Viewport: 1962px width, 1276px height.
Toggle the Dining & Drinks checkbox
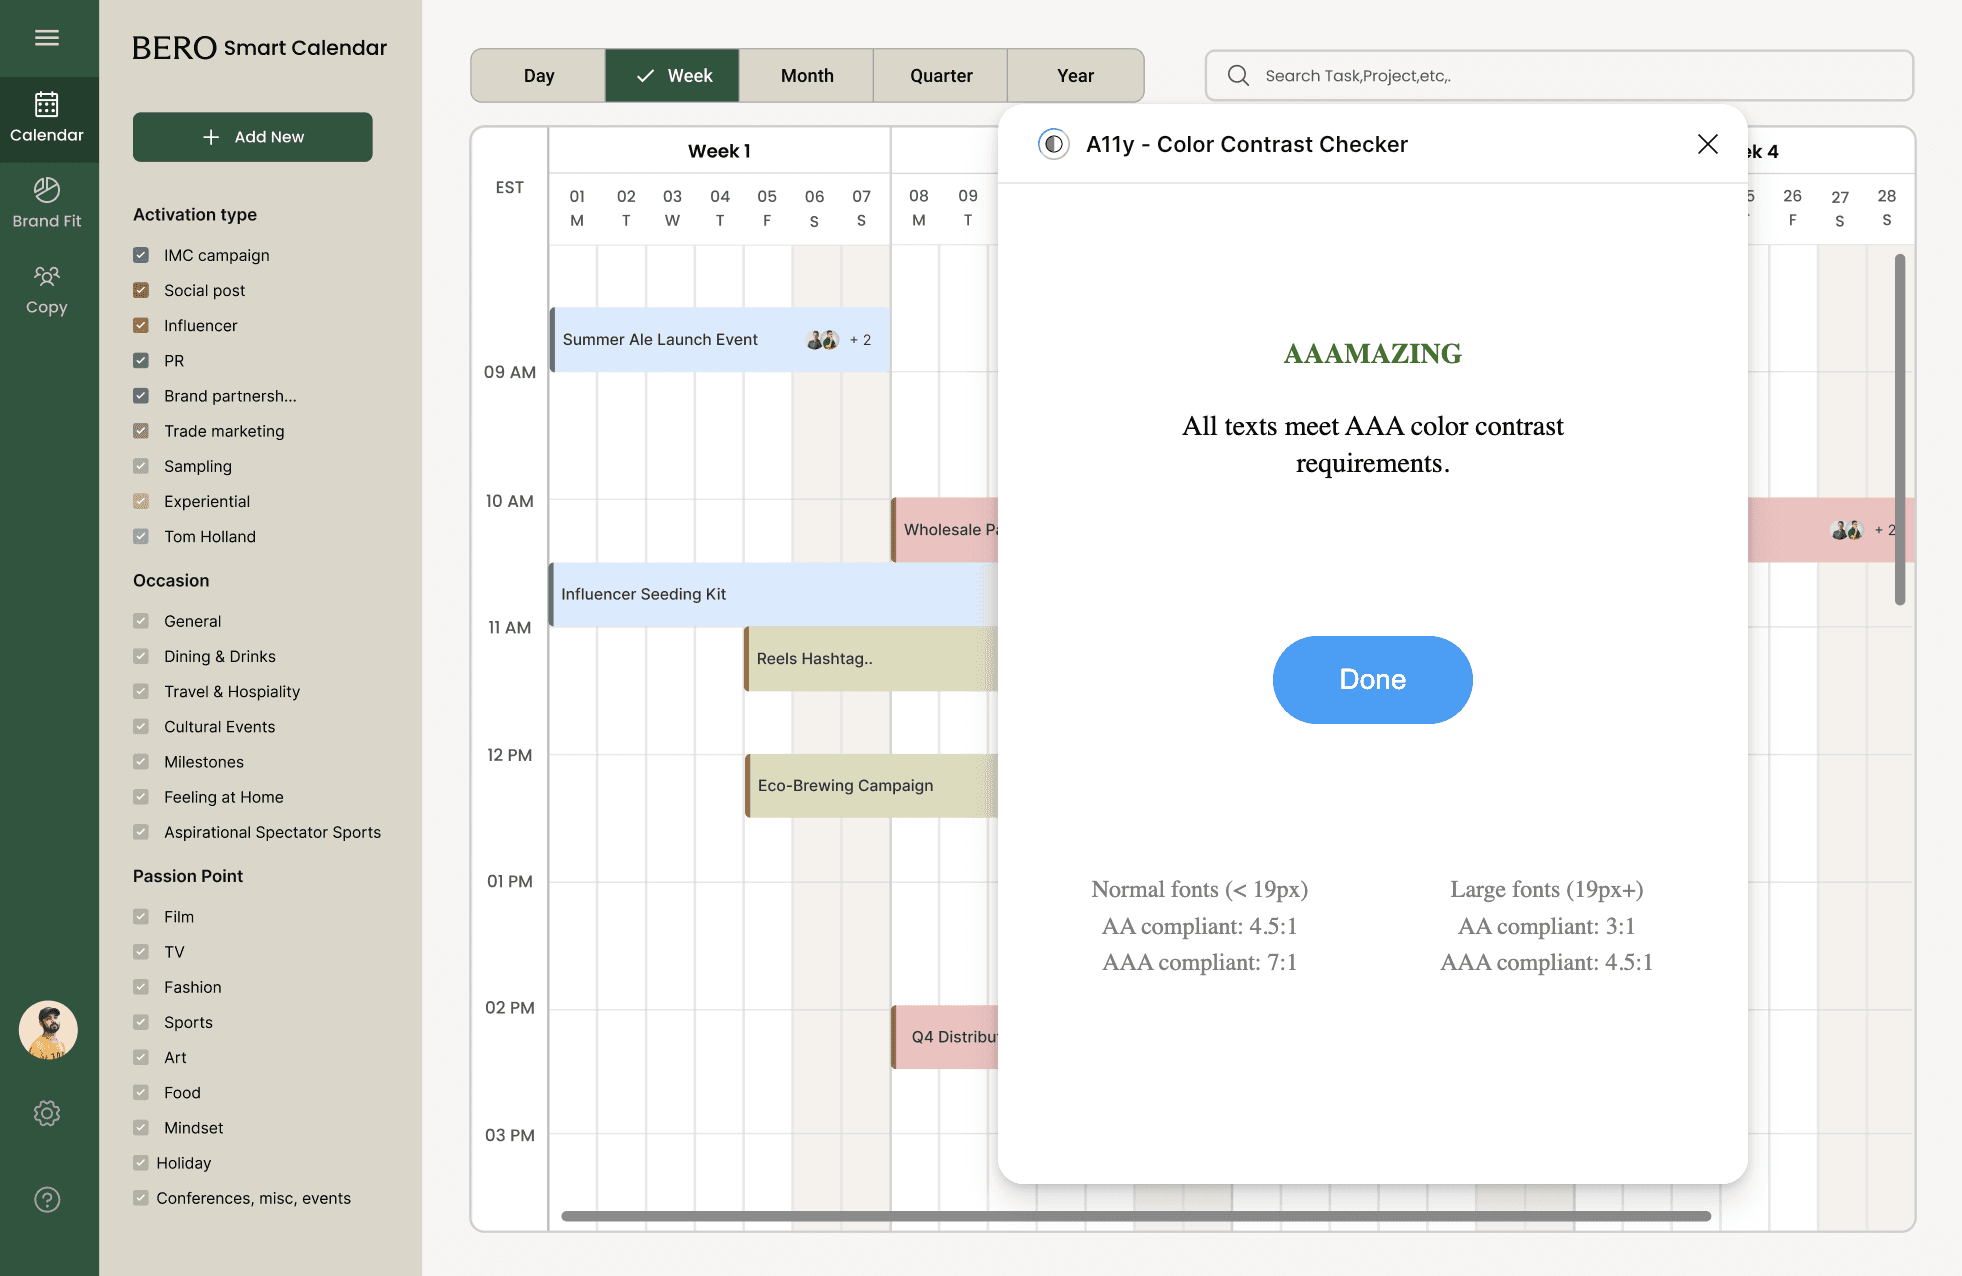point(141,656)
